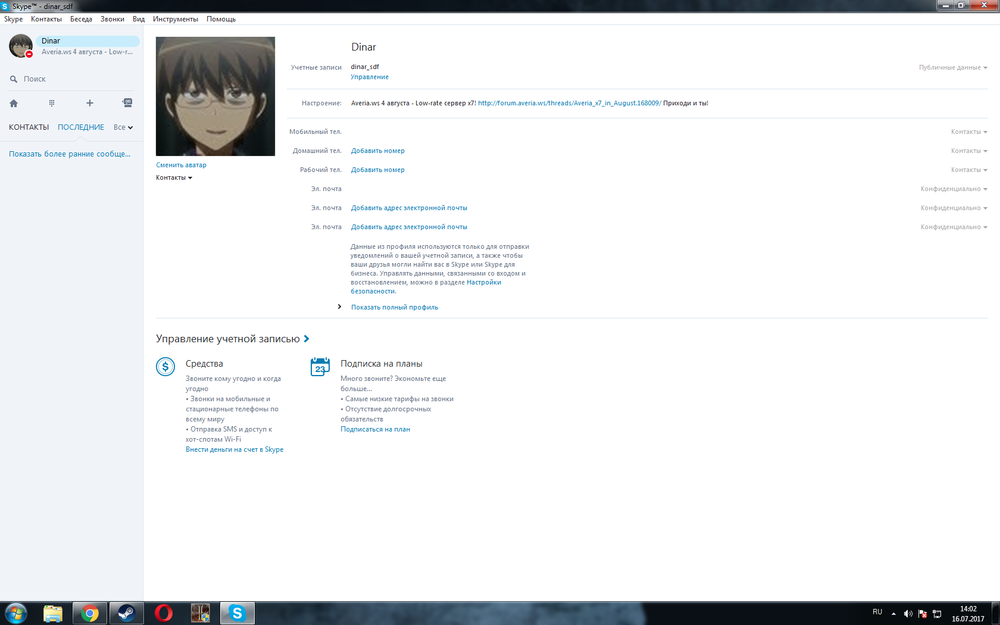Click the plus icon to add contact
The height and width of the screenshot is (625, 1000).
pyautogui.click(x=89, y=103)
